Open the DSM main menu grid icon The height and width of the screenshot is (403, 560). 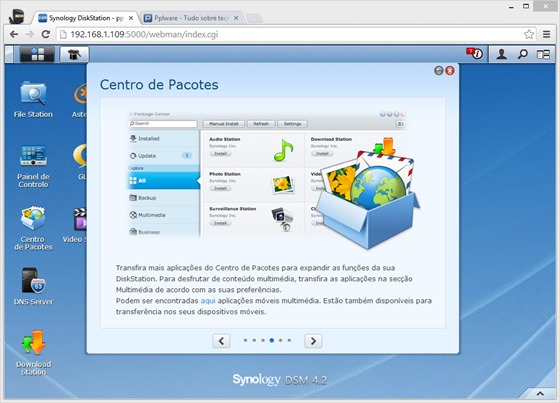tap(38, 54)
